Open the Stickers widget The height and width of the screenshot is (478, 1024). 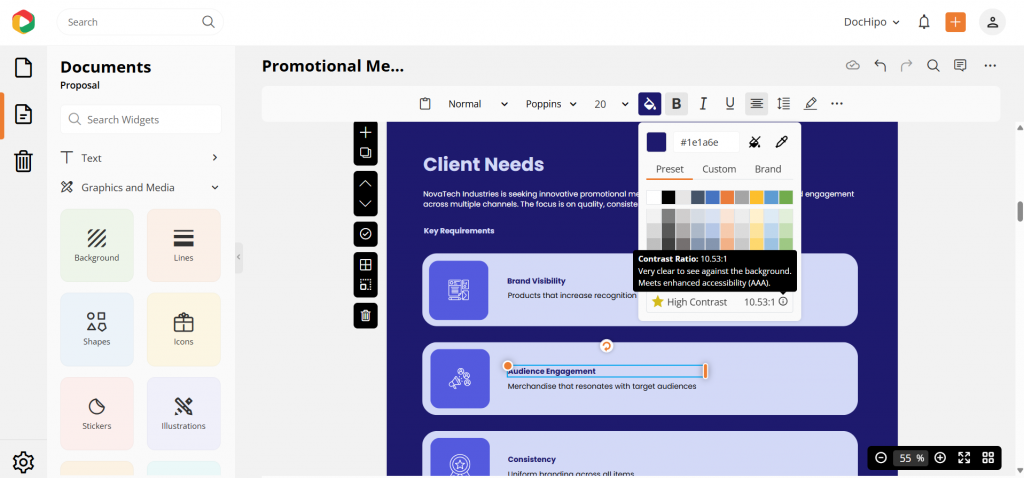pos(97,413)
